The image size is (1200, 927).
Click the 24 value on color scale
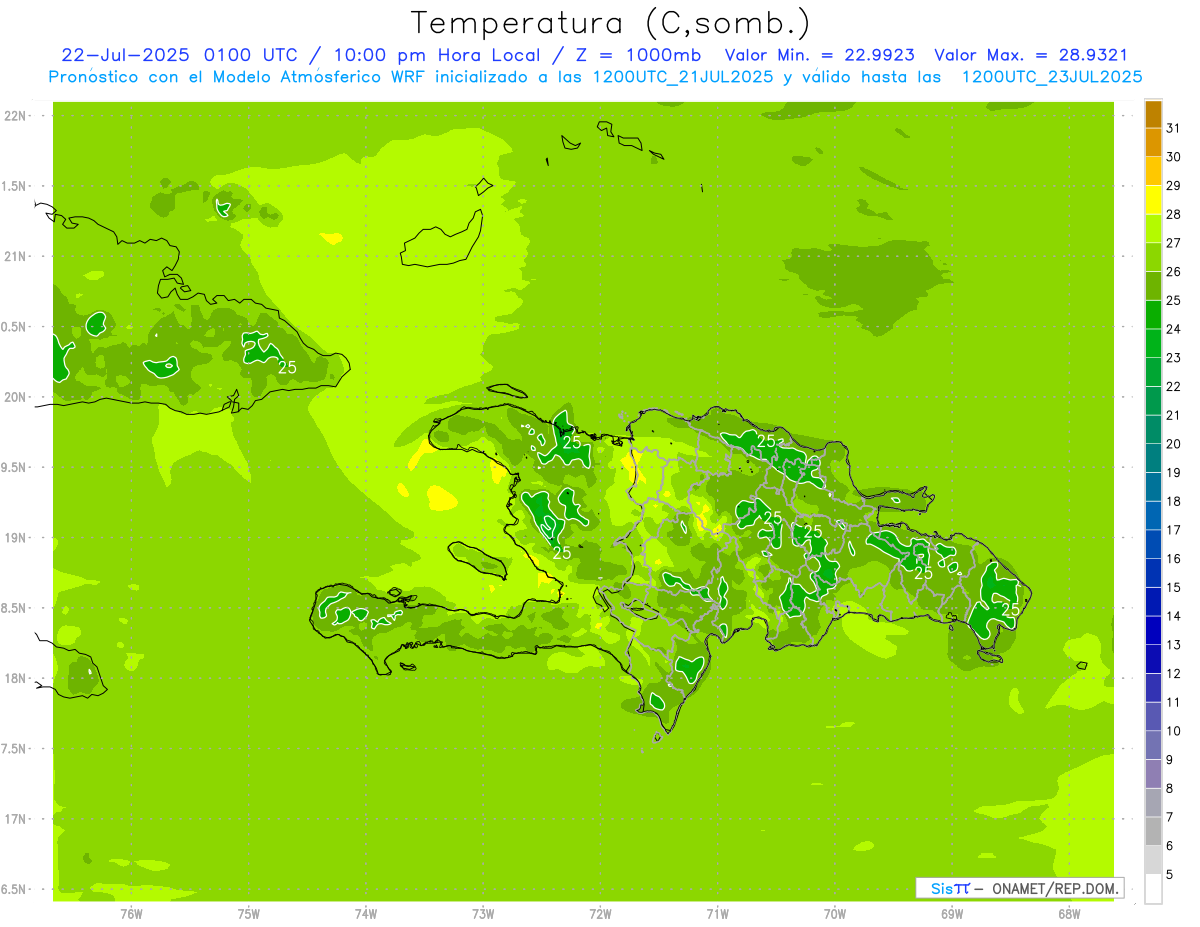tap(1173, 329)
